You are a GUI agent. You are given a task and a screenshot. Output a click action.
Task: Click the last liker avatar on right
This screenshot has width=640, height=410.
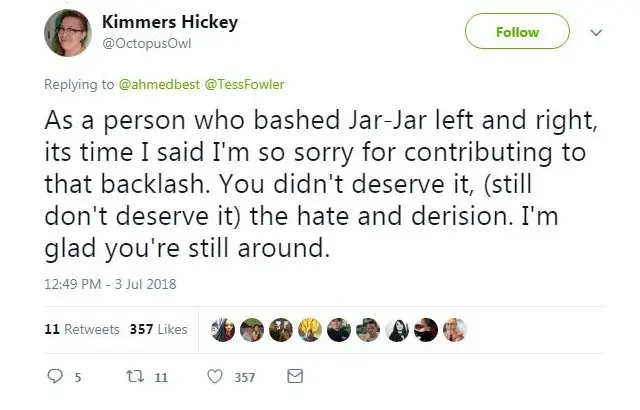pos(457,329)
